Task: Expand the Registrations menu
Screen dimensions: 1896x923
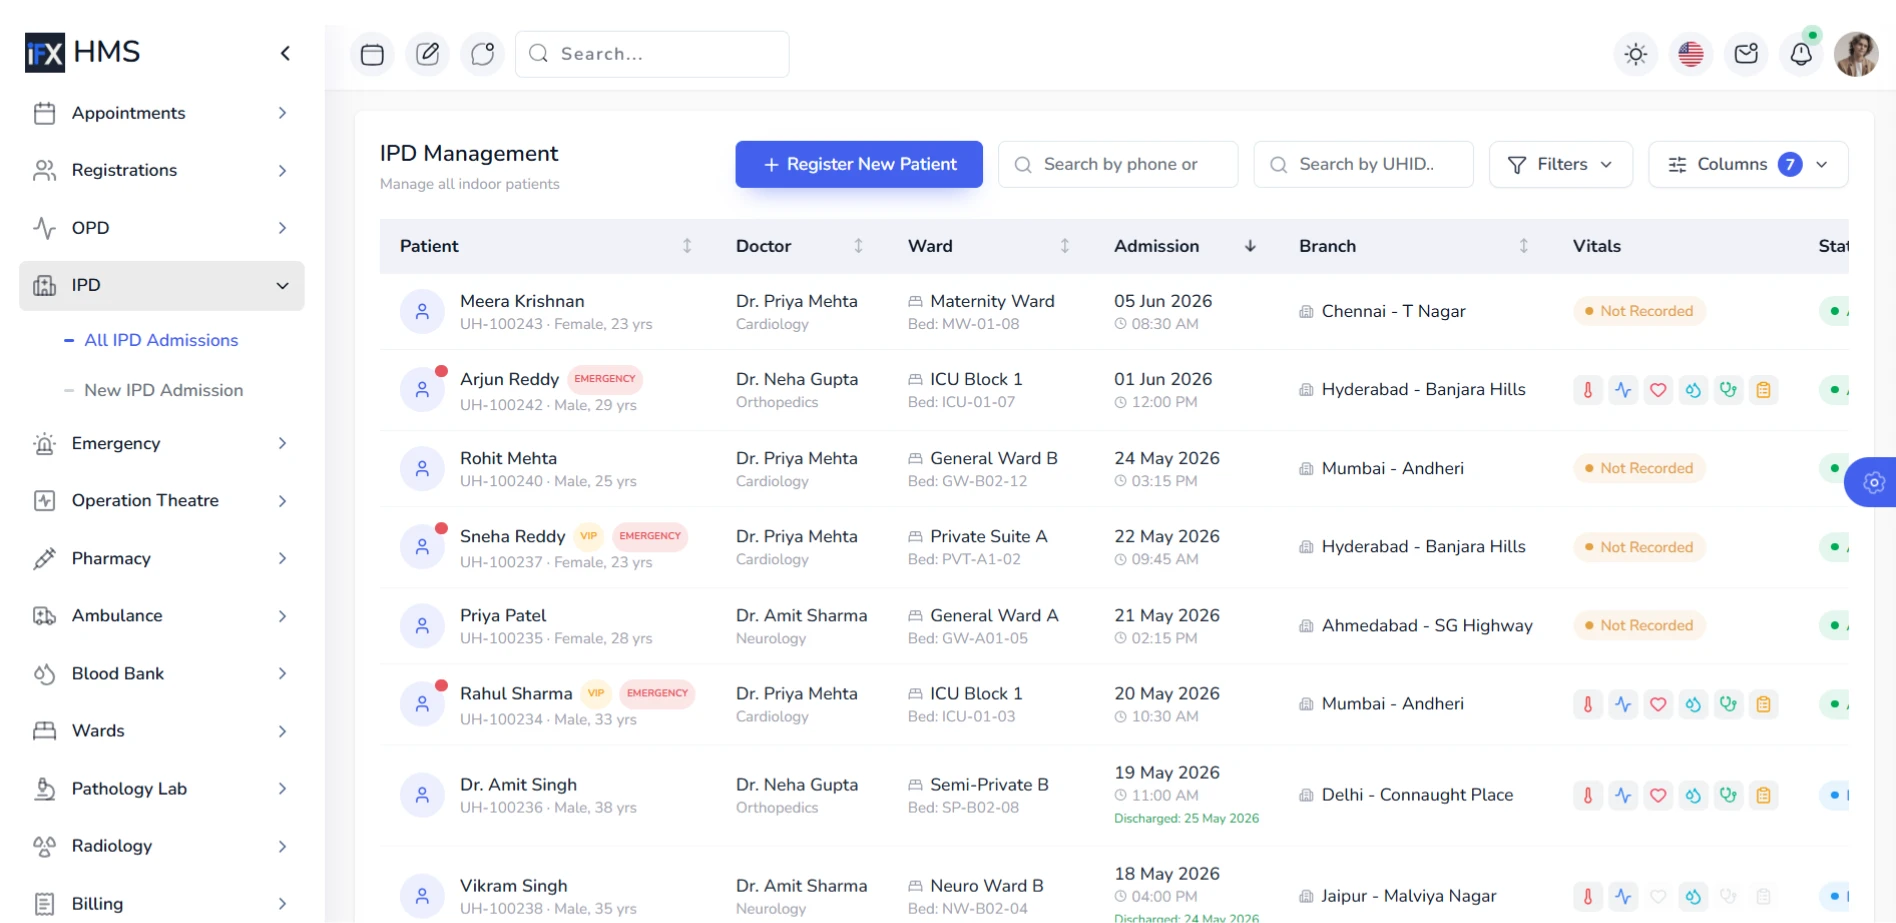Action: 161,170
